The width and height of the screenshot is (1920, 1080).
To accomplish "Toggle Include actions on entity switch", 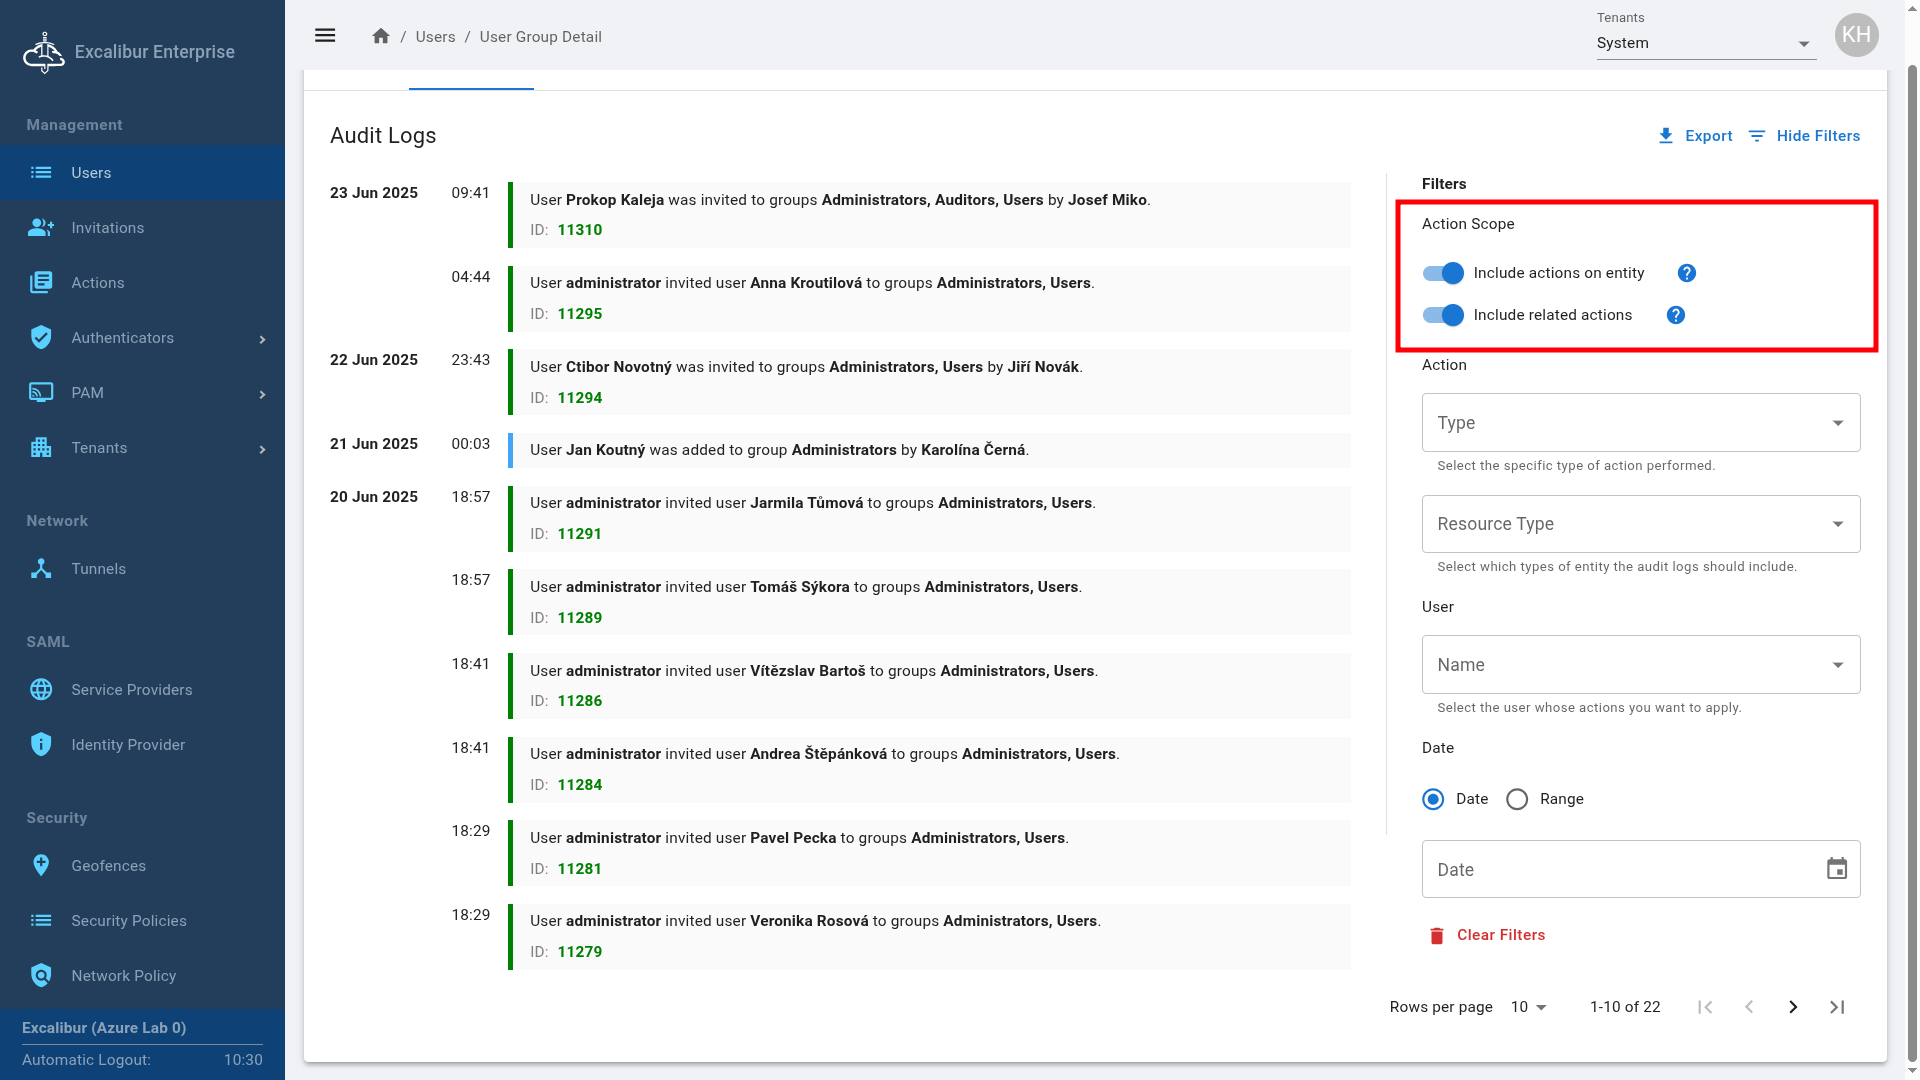I will [x=1443, y=273].
